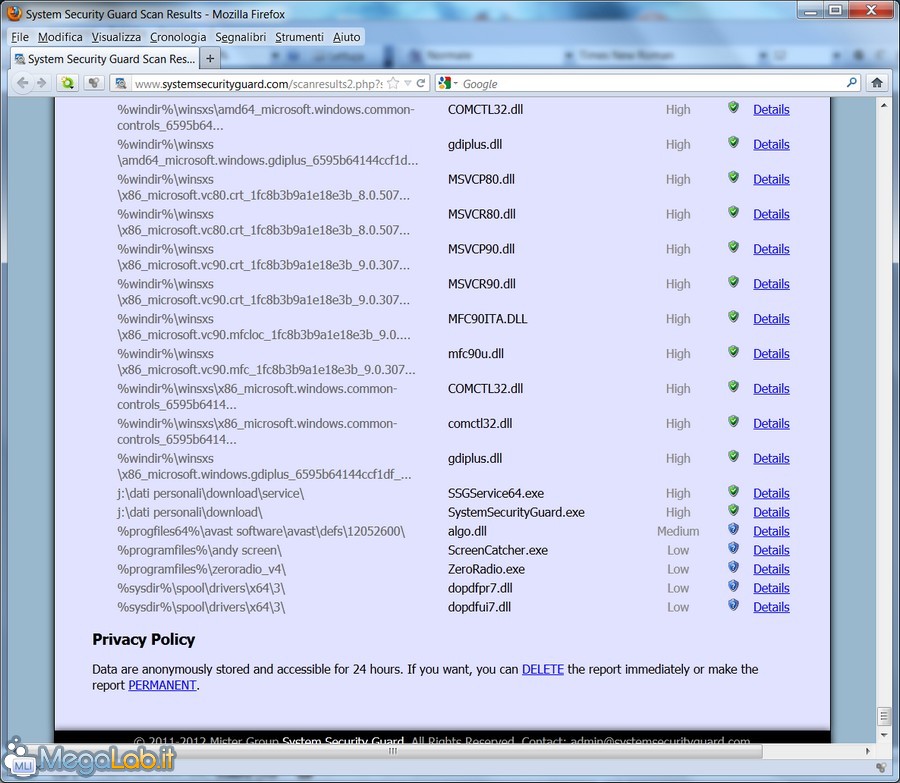Select the Privacy Policy heading

143,639
